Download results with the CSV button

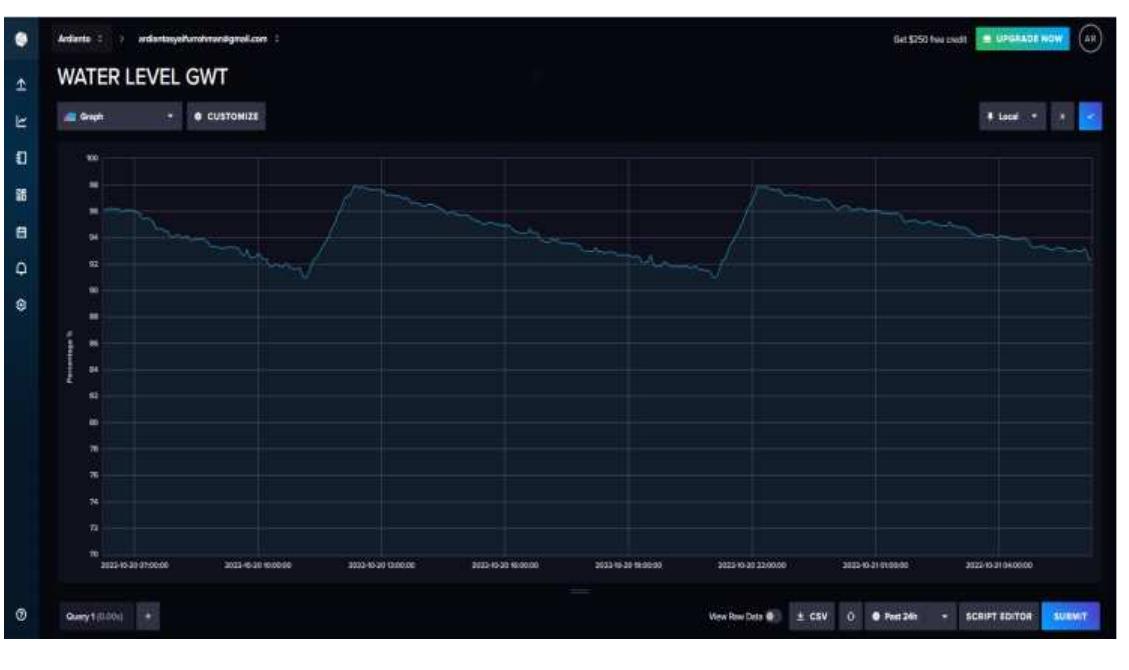(811, 616)
